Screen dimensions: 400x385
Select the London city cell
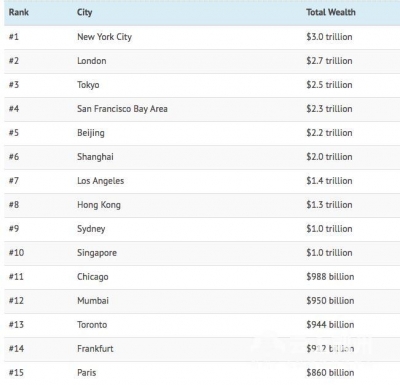tap(92, 61)
